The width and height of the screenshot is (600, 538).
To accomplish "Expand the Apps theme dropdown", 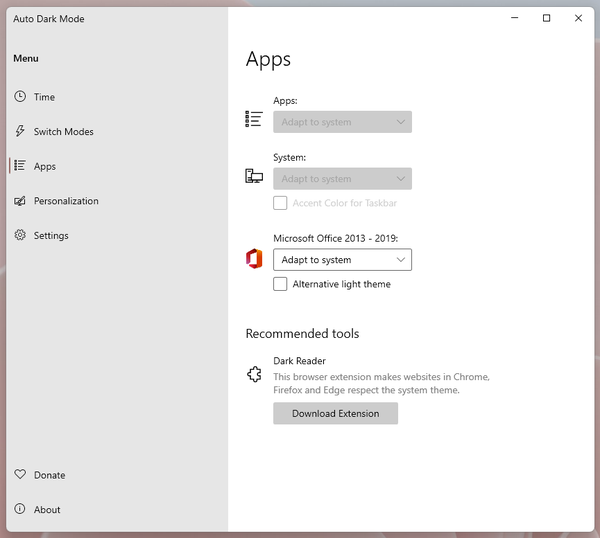I will [342, 122].
